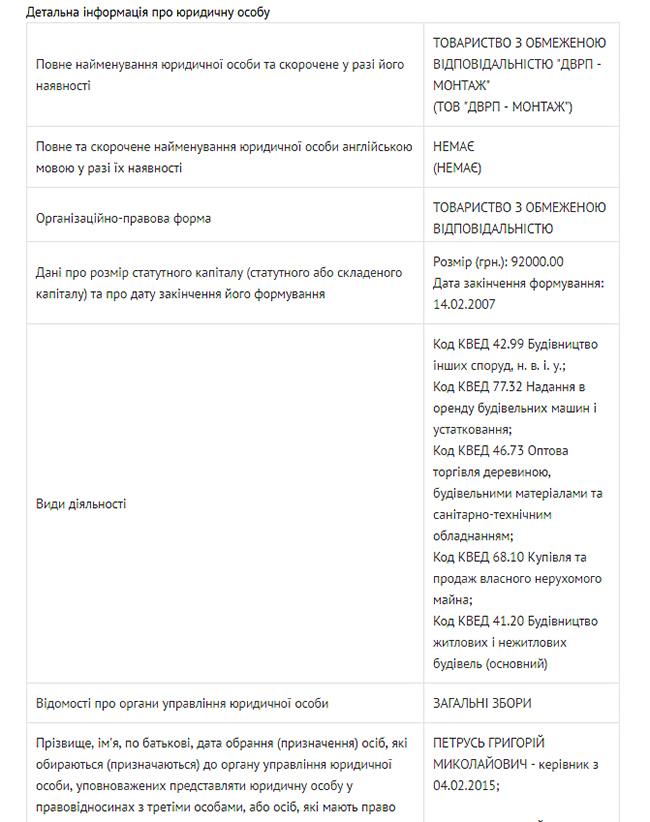Click the capital amount "Розмір (грн.): 92000.00"
The image size is (650, 822).
click(x=498, y=262)
